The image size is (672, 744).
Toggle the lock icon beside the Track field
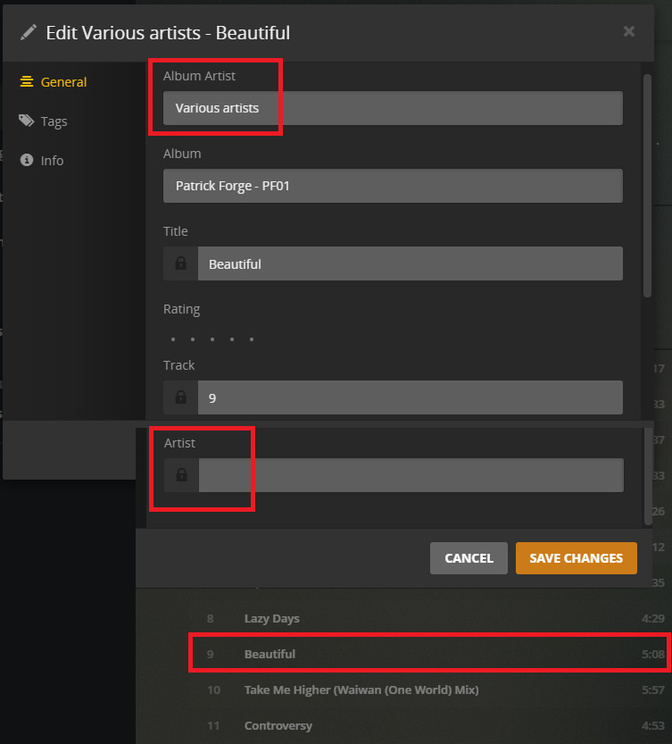click(180, 398)
